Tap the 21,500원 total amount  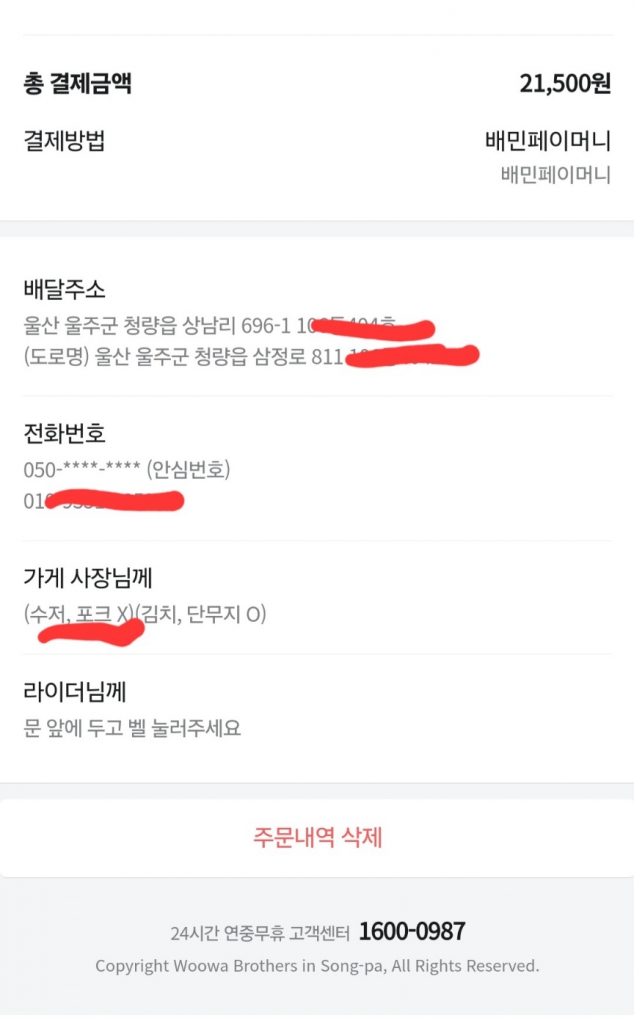(x=565, y=83)
